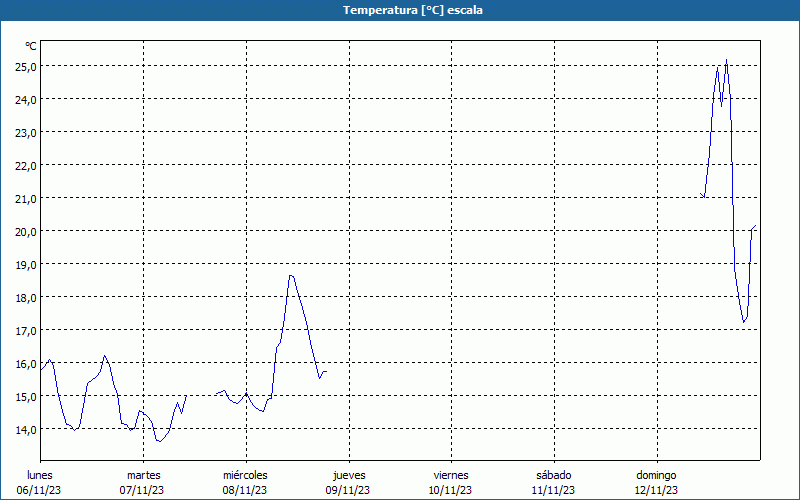Click the "jueves" day label
Screen dimensions: 800x500
349,476
